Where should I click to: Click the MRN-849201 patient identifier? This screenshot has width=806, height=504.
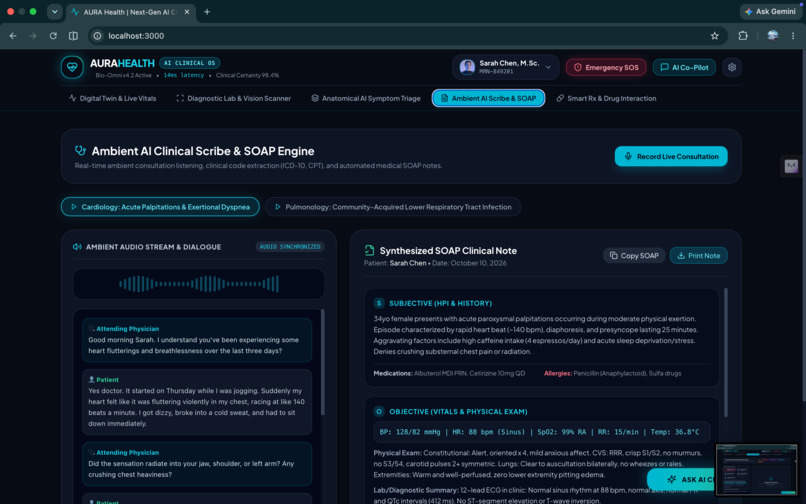[496, 71]
